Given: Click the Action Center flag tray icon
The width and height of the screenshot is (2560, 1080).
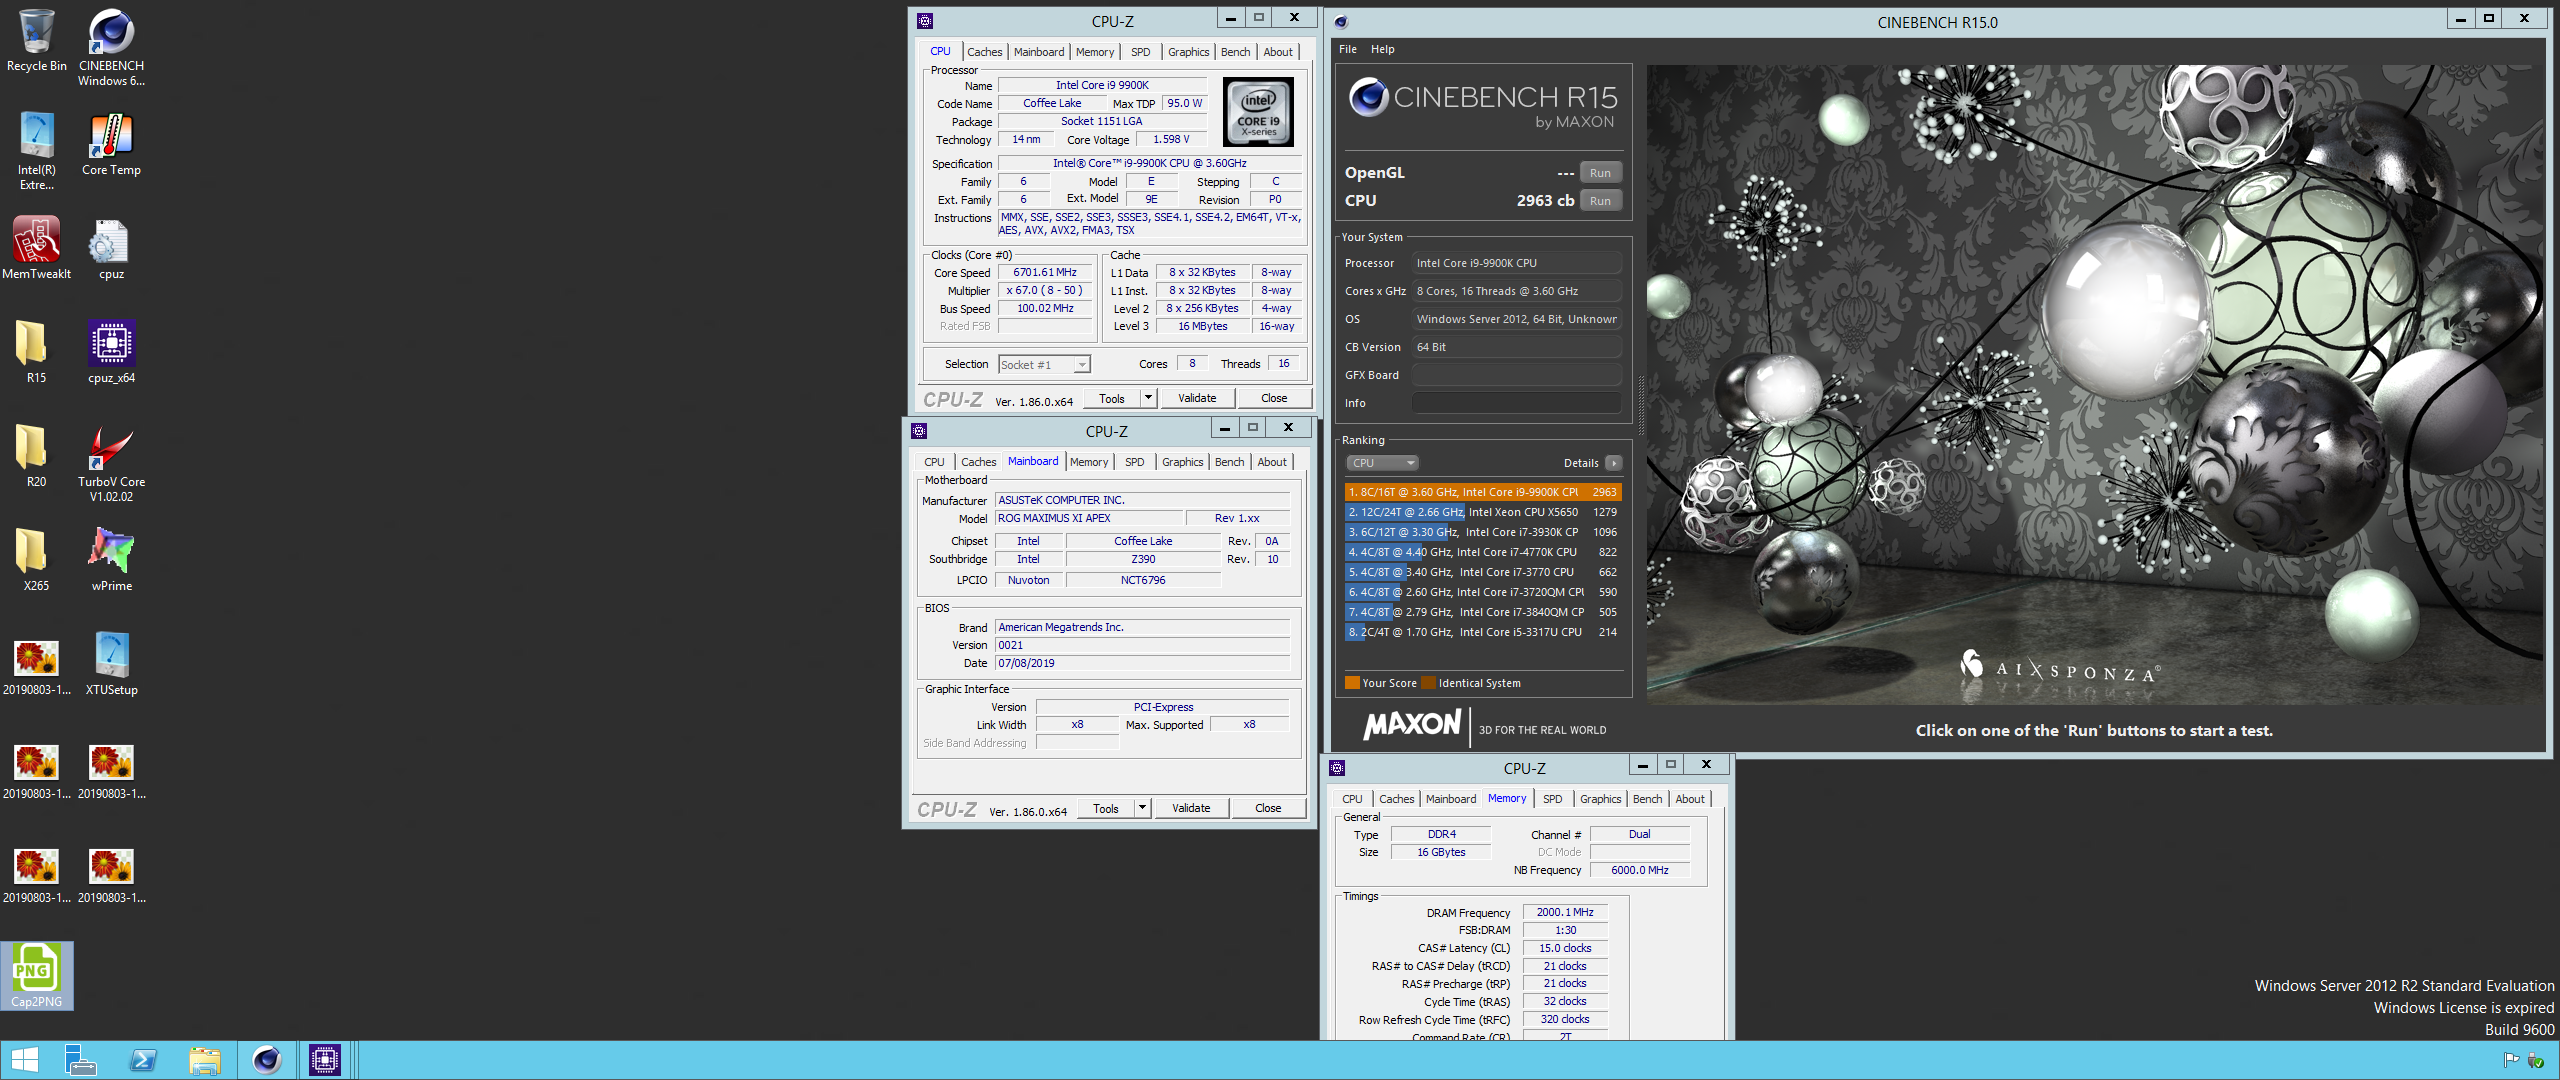Looking at the screenshot, I should pos(2511,1060).
